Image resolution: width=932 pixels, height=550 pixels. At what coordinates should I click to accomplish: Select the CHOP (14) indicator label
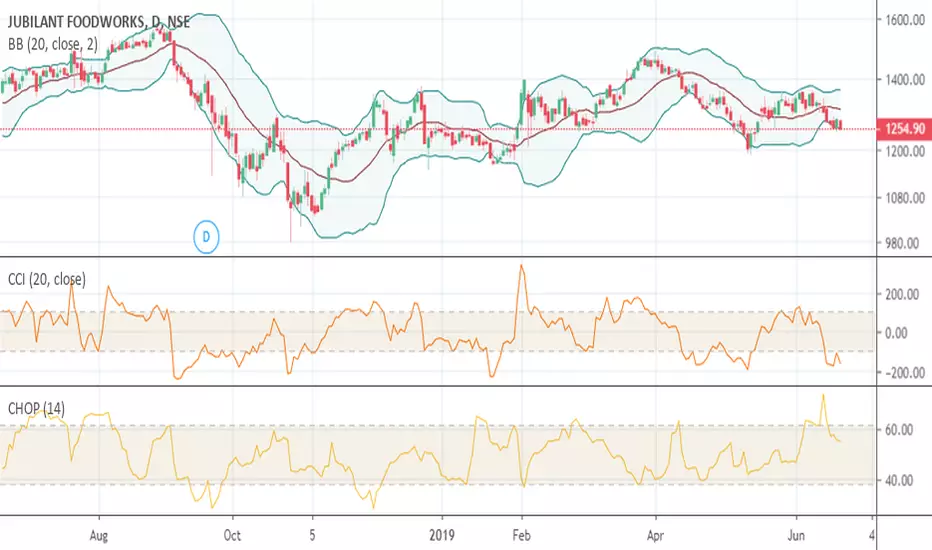click(x=36, y=408)
